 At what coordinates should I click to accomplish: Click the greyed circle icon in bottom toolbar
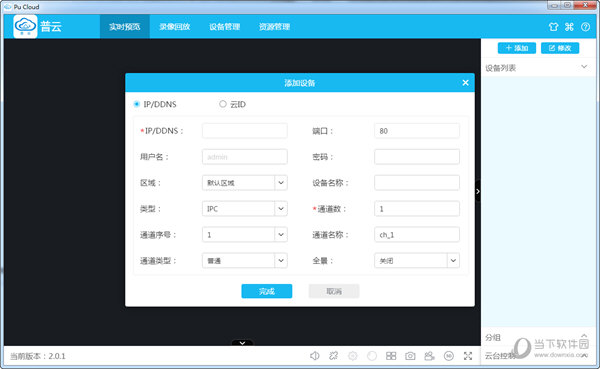point(372,356)
